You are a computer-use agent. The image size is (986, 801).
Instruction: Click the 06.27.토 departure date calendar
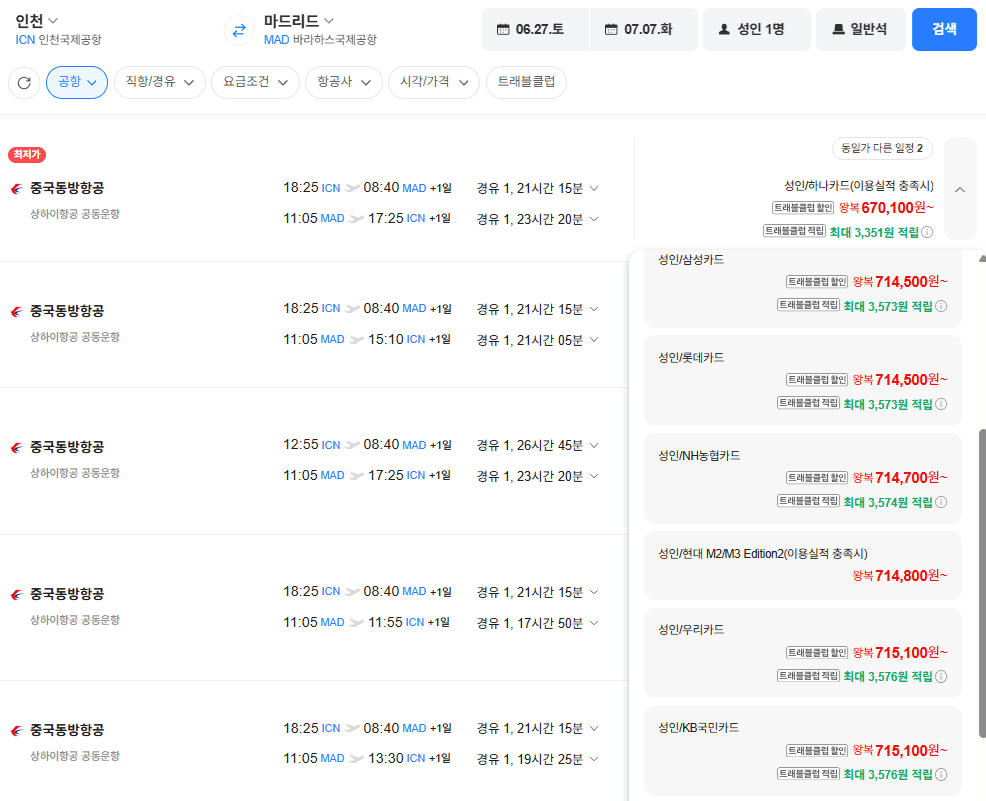pyautogui.click(x=535, y=30)
